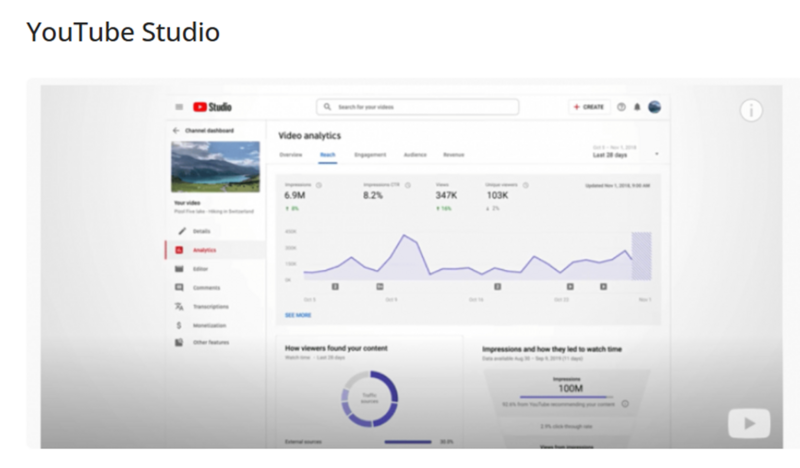Open the account avatar menu
The height and width of the screenshot is (468, 800).
pyautogui.click(x=655, y=107)
